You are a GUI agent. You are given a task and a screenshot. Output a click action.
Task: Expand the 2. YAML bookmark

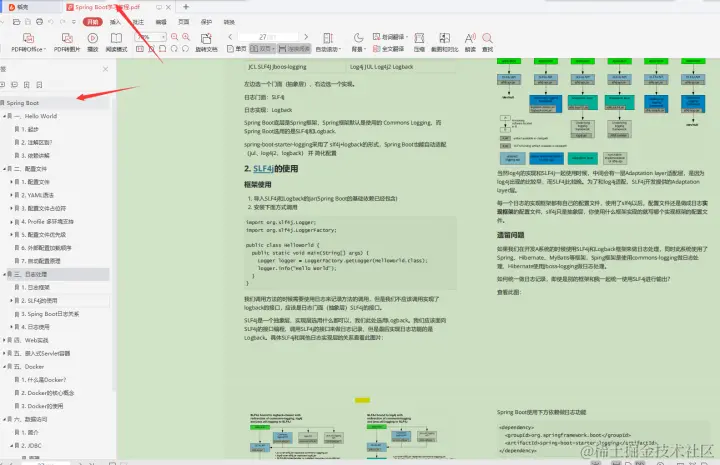click(11, 195)
